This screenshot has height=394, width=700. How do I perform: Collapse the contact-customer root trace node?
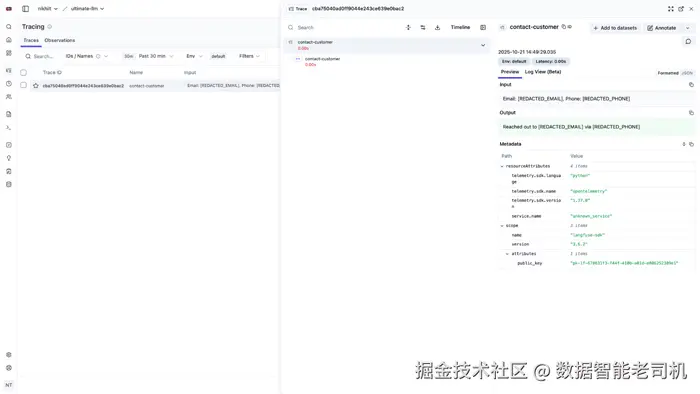483,45
